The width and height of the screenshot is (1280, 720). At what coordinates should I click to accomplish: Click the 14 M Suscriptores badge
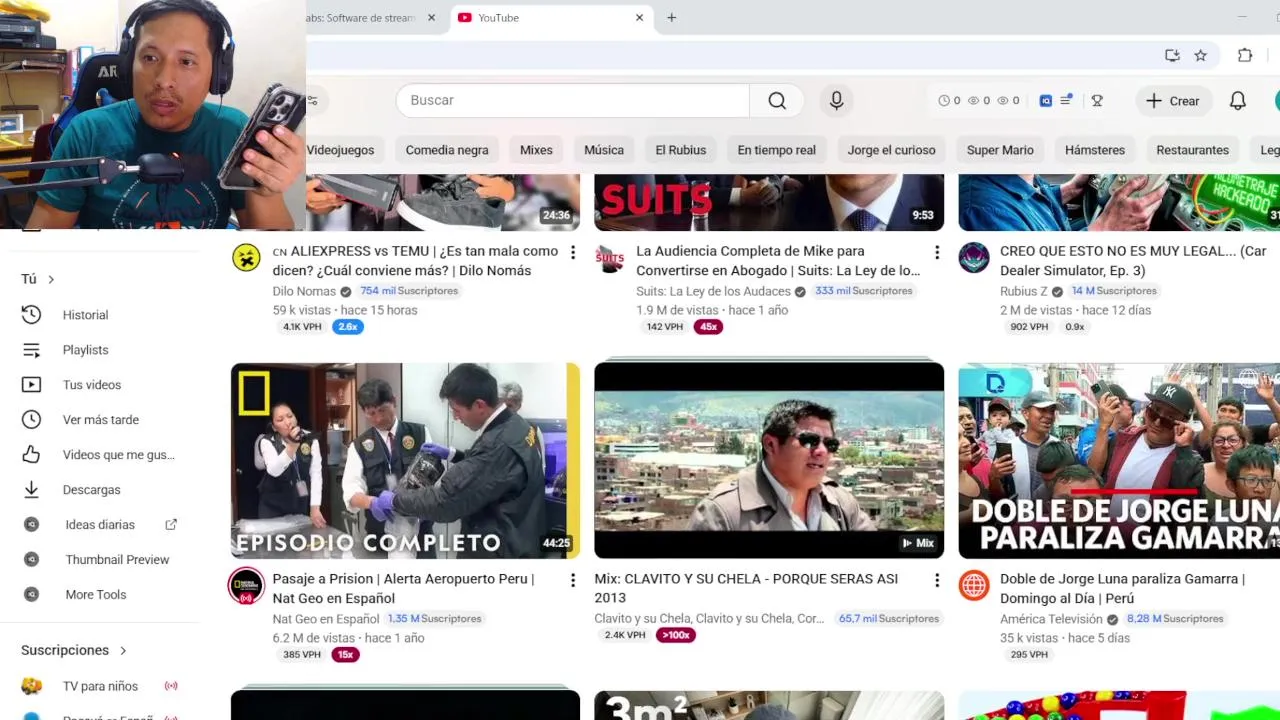click(x=1114, y=291)
